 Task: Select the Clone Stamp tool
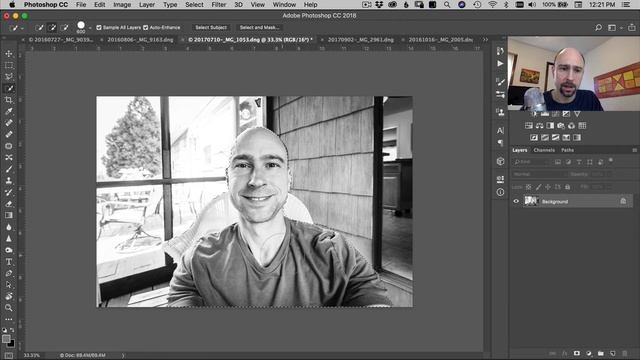tap(9, 180)
